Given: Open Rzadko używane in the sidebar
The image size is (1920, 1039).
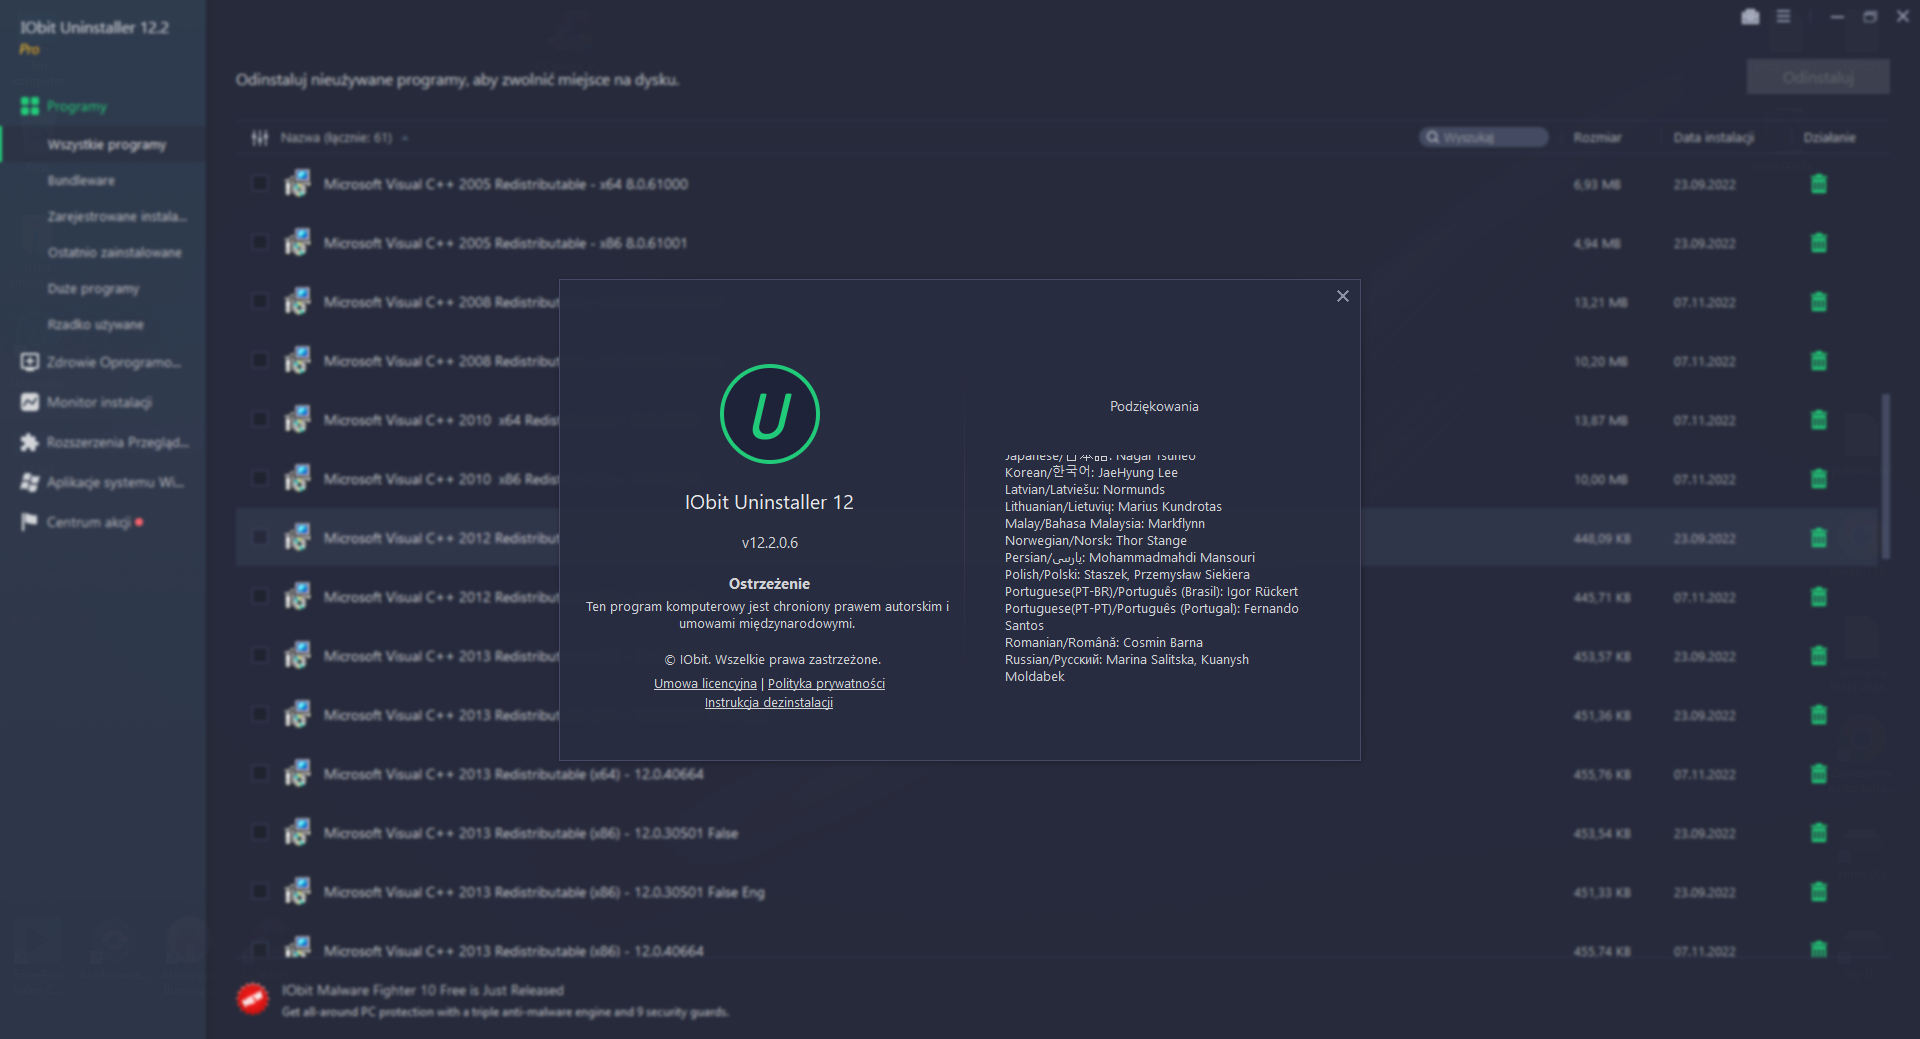Looking at the screenshot, I should (x=96, y=325).
